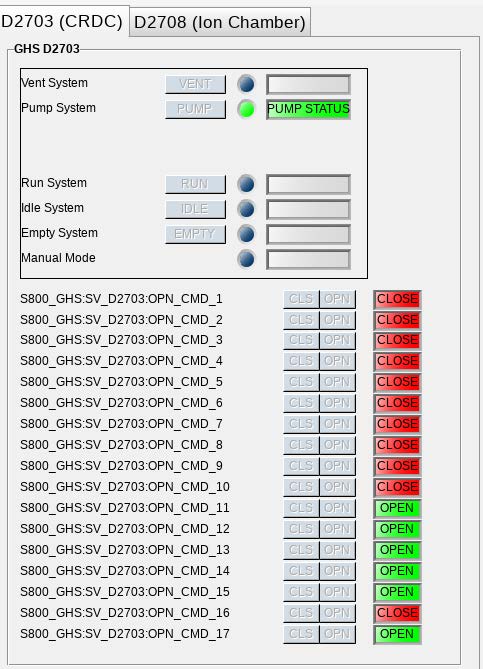Toggle OPN for valve OPN_CMD_1
This screenshot has width=483, height=669.
click(337, 299)
